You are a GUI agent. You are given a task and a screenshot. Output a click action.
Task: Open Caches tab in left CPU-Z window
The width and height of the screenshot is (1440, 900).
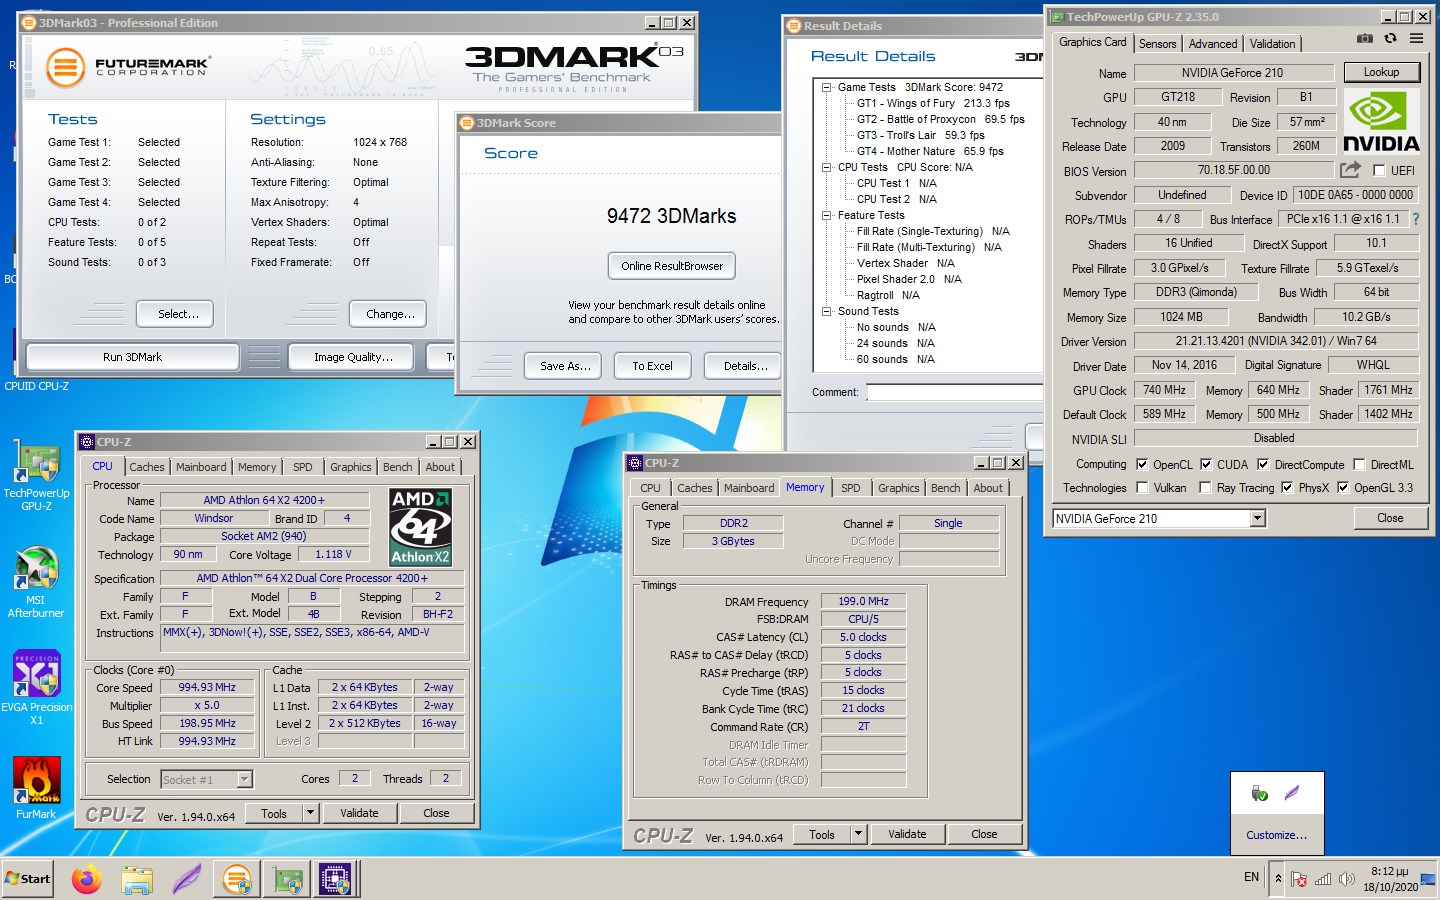(x=146, y=467)
